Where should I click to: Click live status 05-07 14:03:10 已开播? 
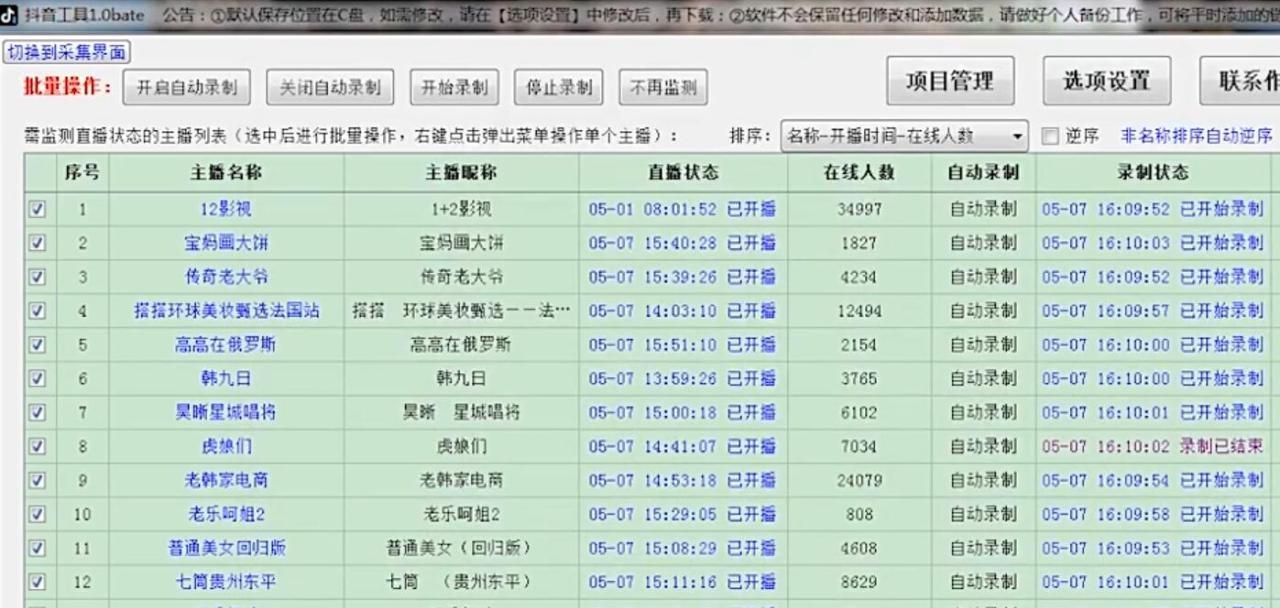tap(682, 311)
